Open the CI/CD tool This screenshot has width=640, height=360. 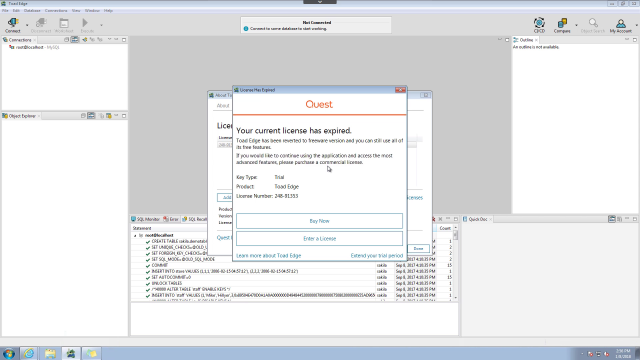pos(539,25)
